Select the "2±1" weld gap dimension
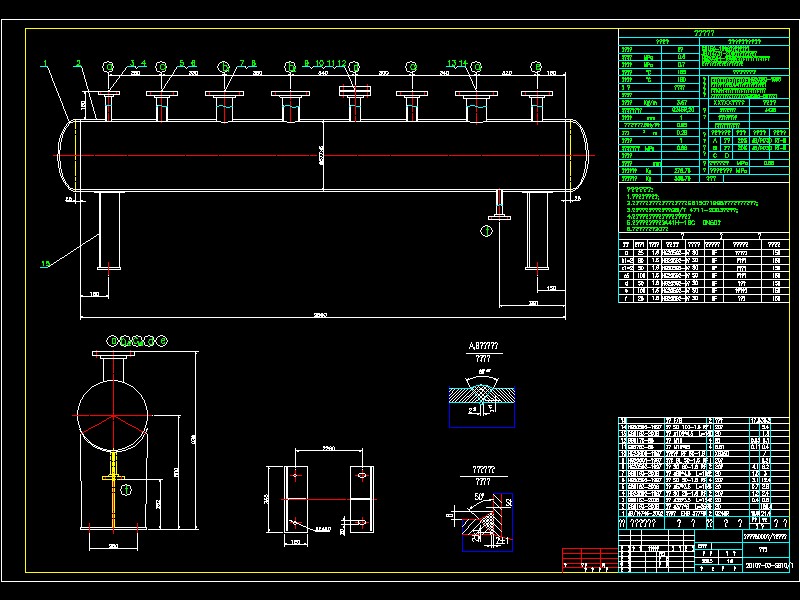This screenshot has height=600, width=800. click(502, 540)
